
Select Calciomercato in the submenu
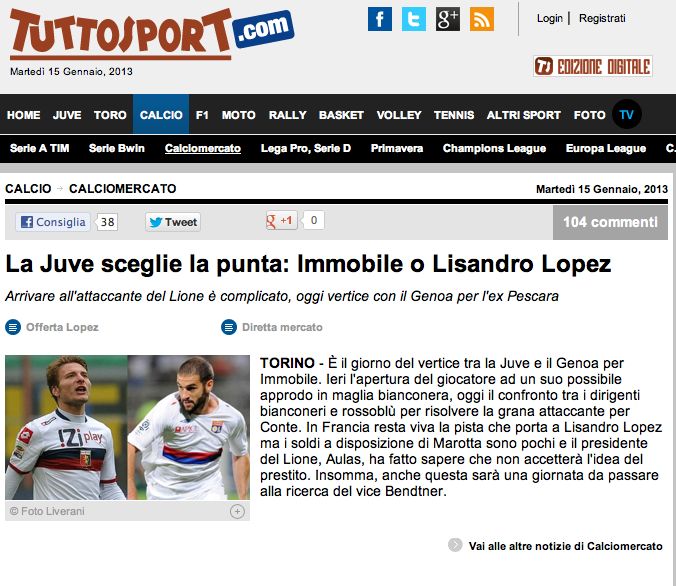click(203, 148)
